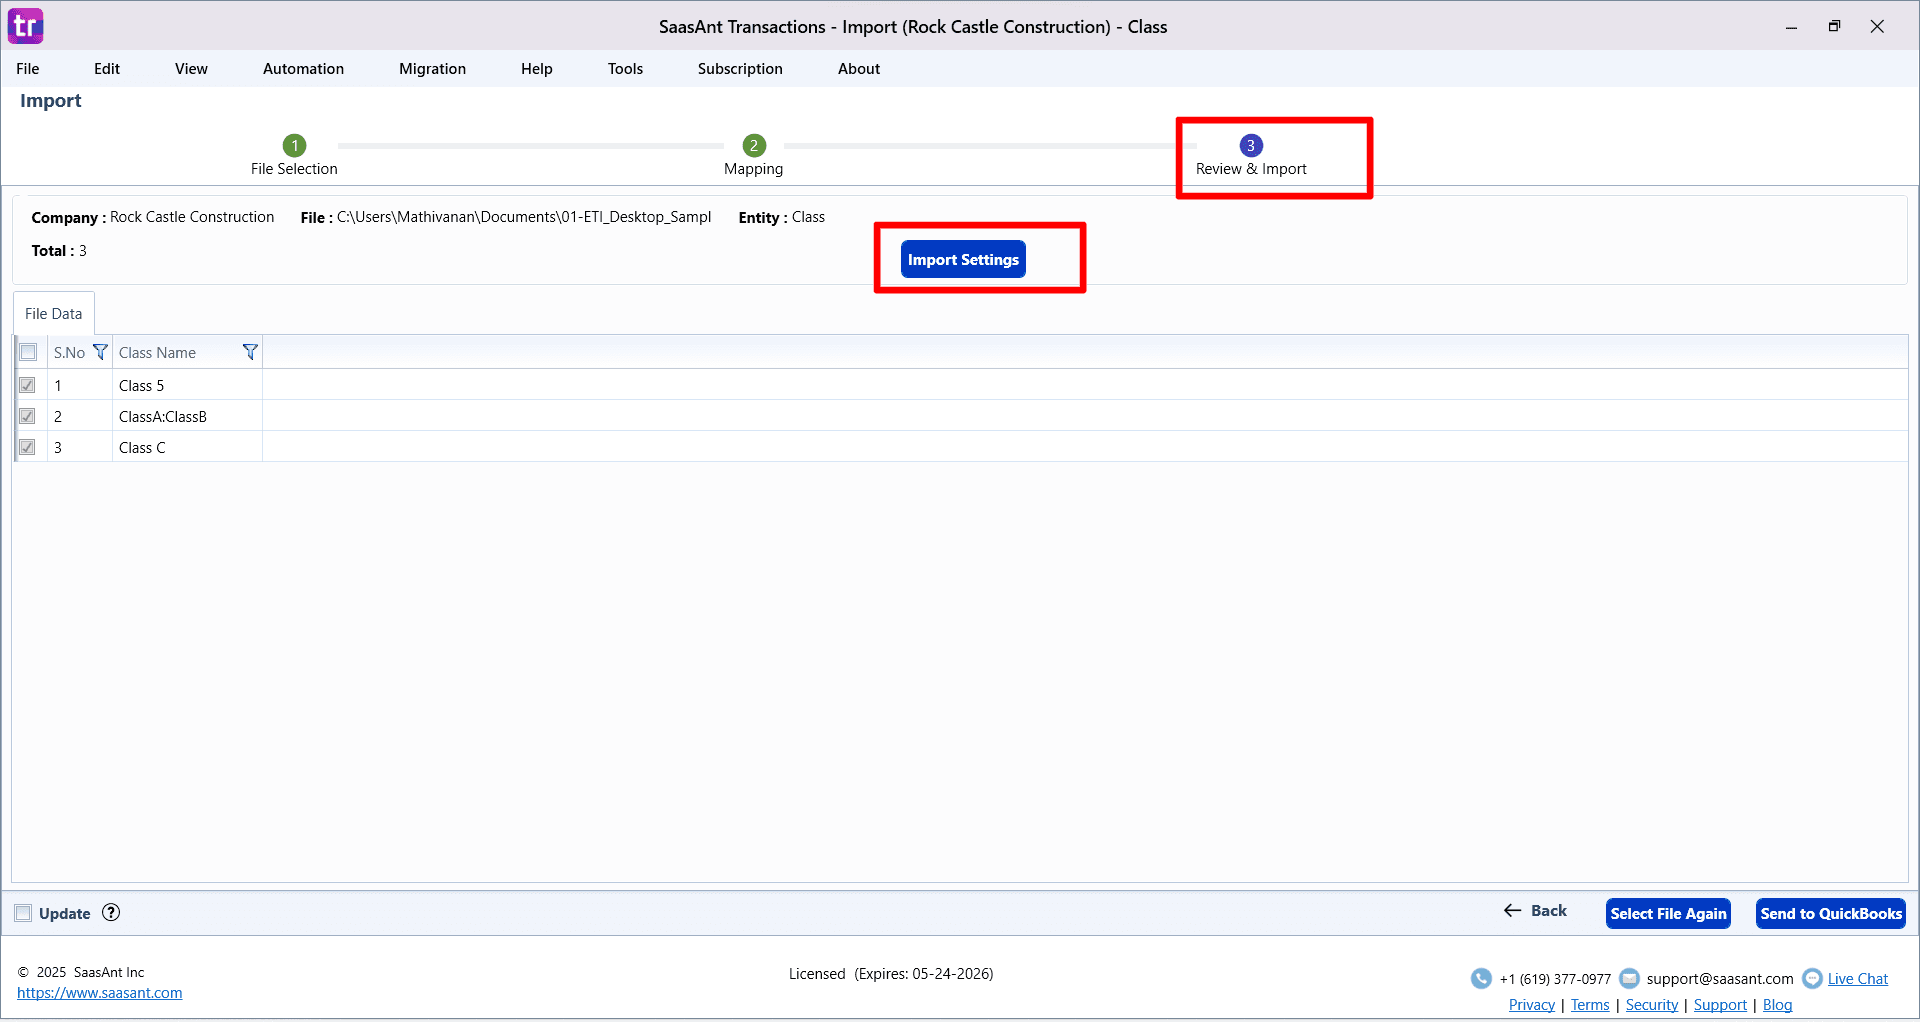Open the Edit menu
Screen dimensions: 1920x1022
click(x=107, y=69)
